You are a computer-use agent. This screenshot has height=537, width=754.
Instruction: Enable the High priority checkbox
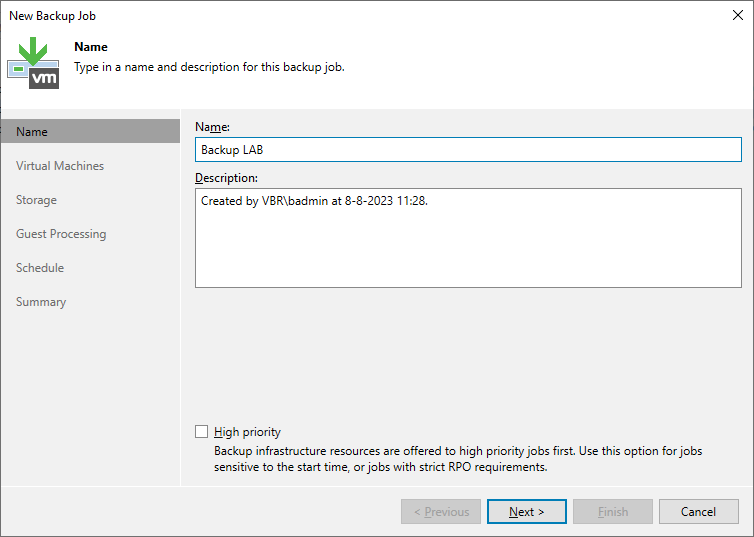[x=201, y=431]
